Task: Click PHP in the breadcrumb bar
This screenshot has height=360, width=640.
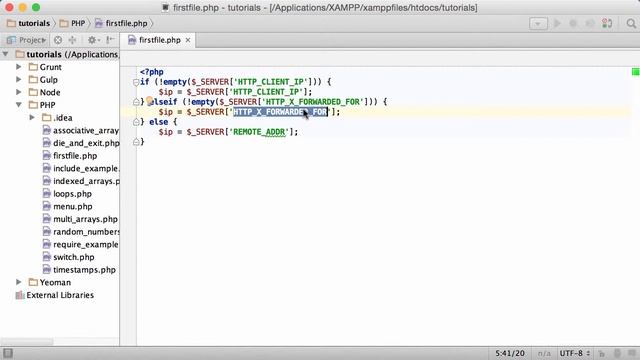Action: coord(73,23)
